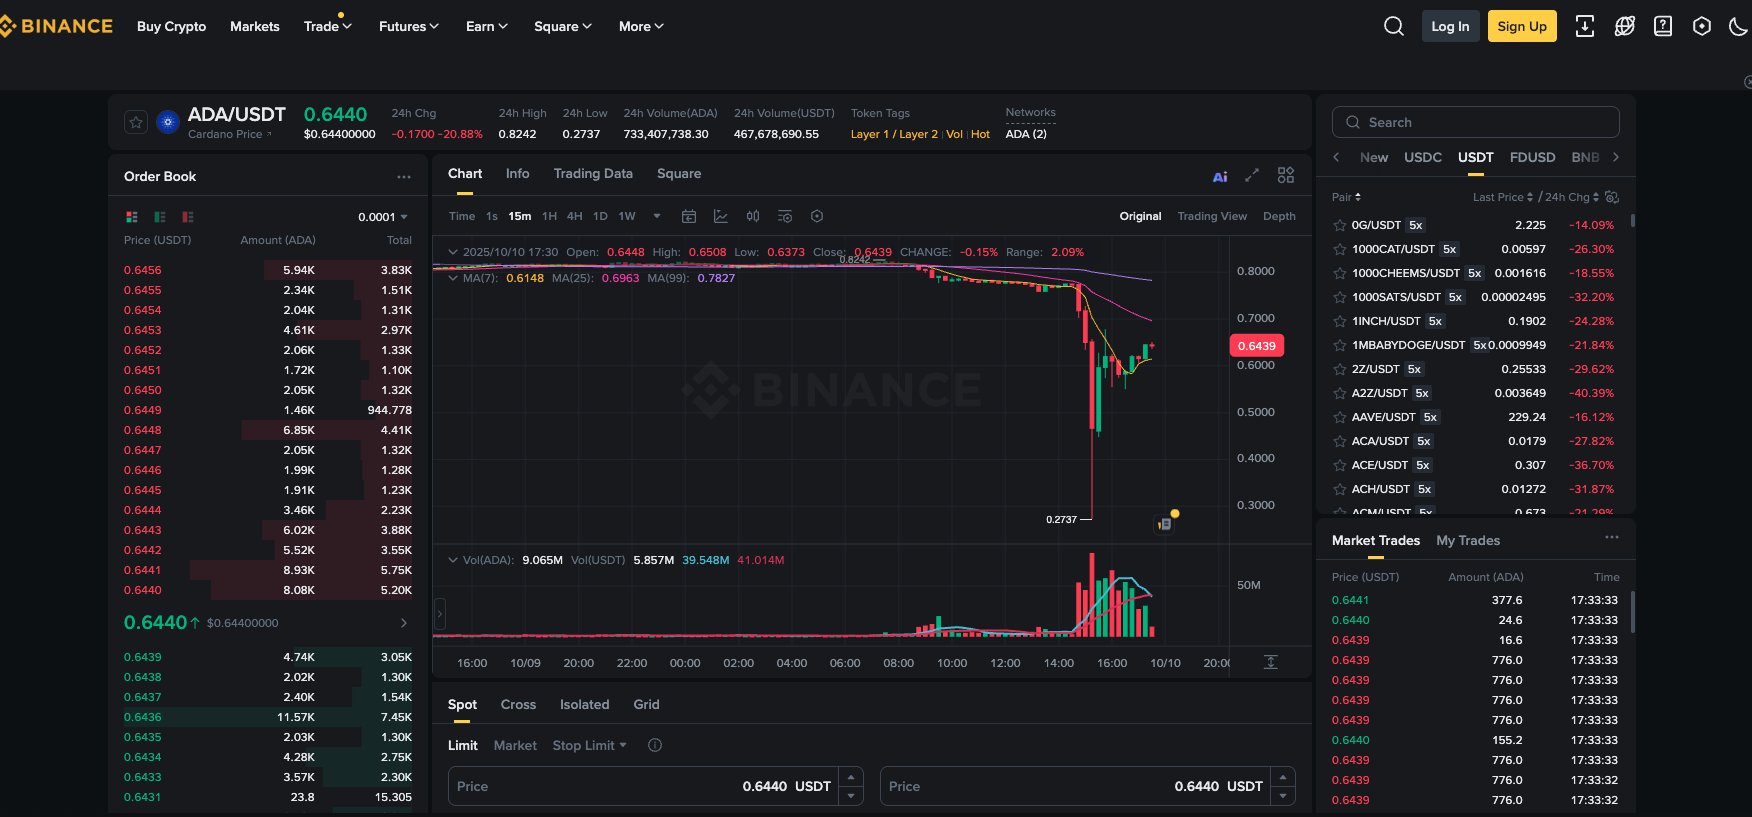Viewport: 1752px width, 817px height.
Task: Switch to dark/light theme moon icon
Action: coord(1739,26)
